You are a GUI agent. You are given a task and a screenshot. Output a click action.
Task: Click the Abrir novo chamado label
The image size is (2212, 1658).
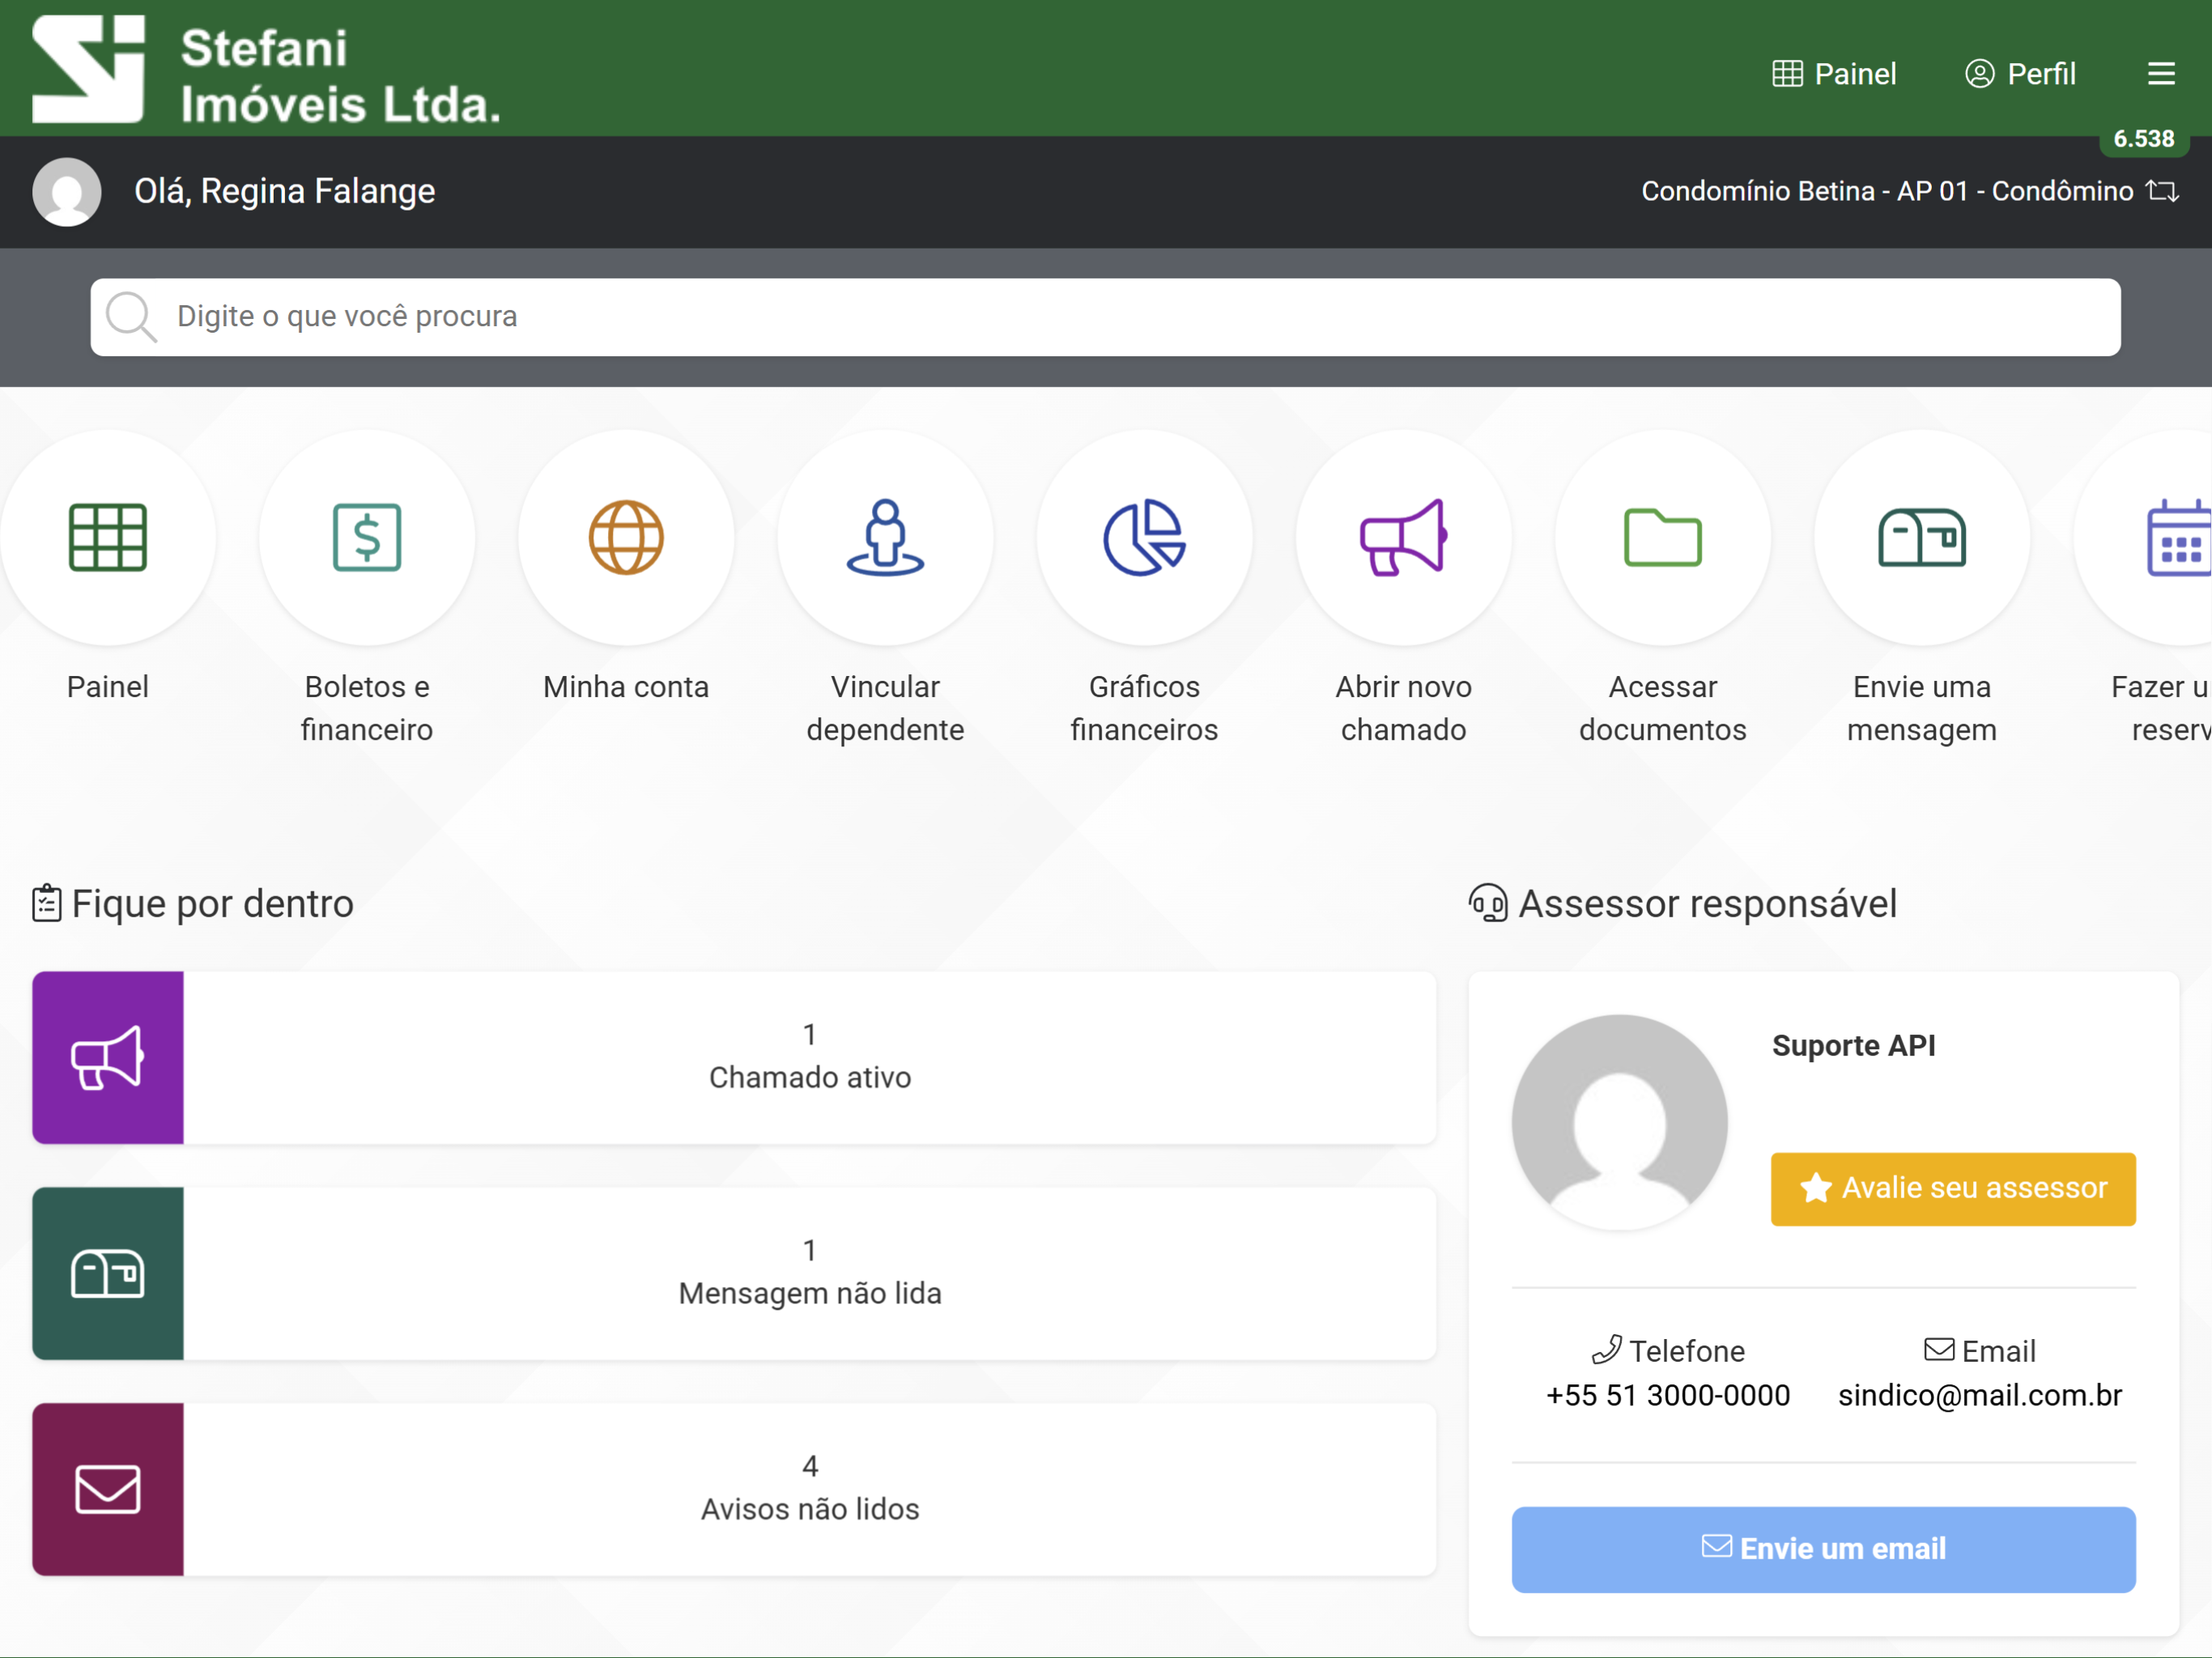(1403, 708)
